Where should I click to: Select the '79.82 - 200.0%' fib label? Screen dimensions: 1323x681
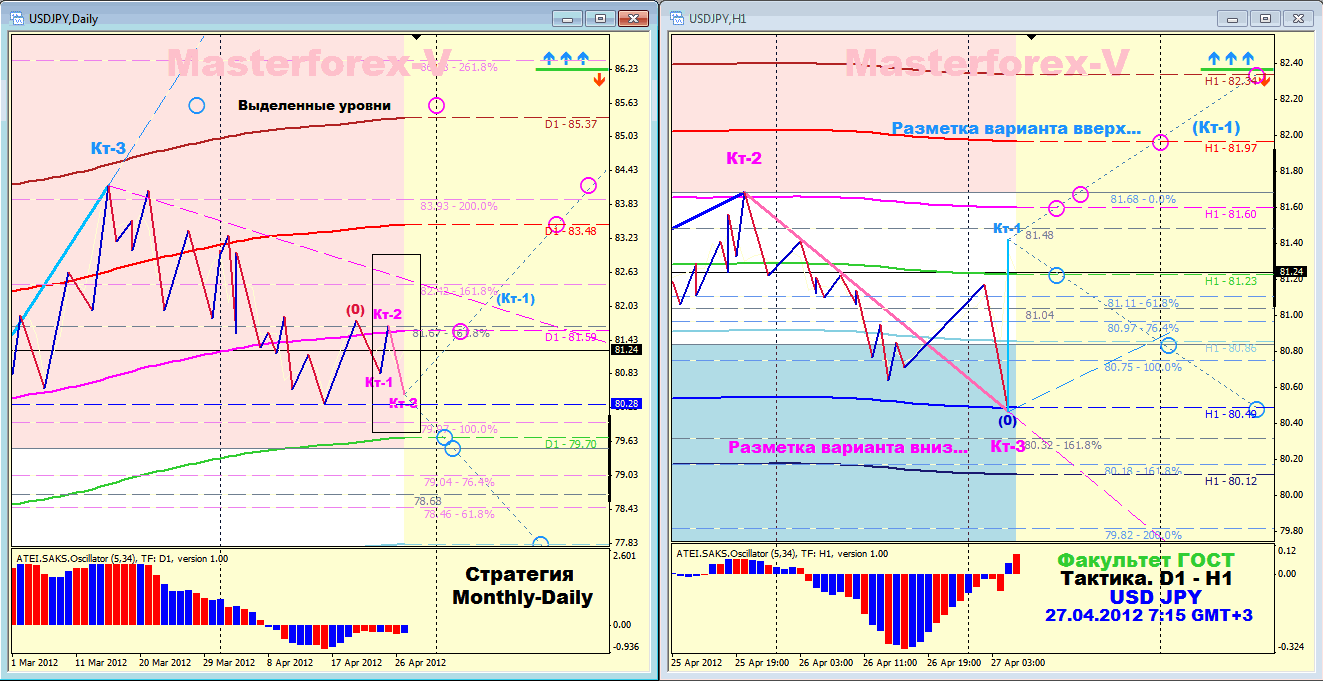[1143, 535]
